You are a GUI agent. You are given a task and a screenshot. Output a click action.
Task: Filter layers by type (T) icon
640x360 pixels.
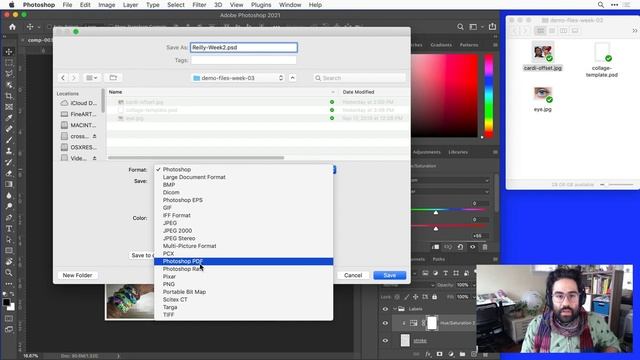[446, 273]
